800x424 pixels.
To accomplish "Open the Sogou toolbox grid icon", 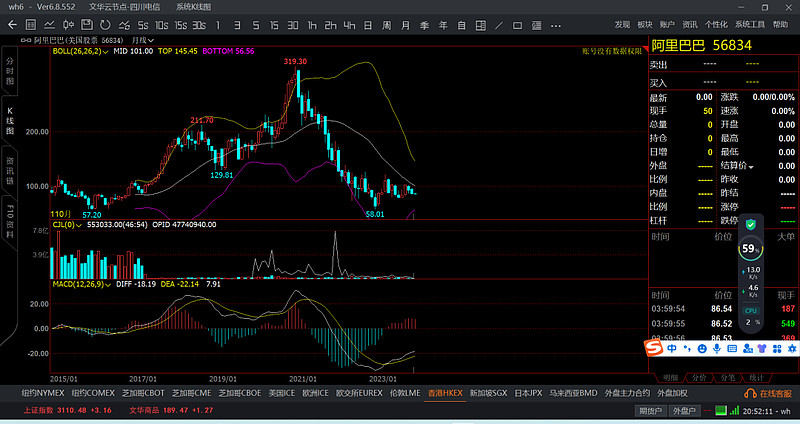I will pyautogui.click(x=777, y=348).
